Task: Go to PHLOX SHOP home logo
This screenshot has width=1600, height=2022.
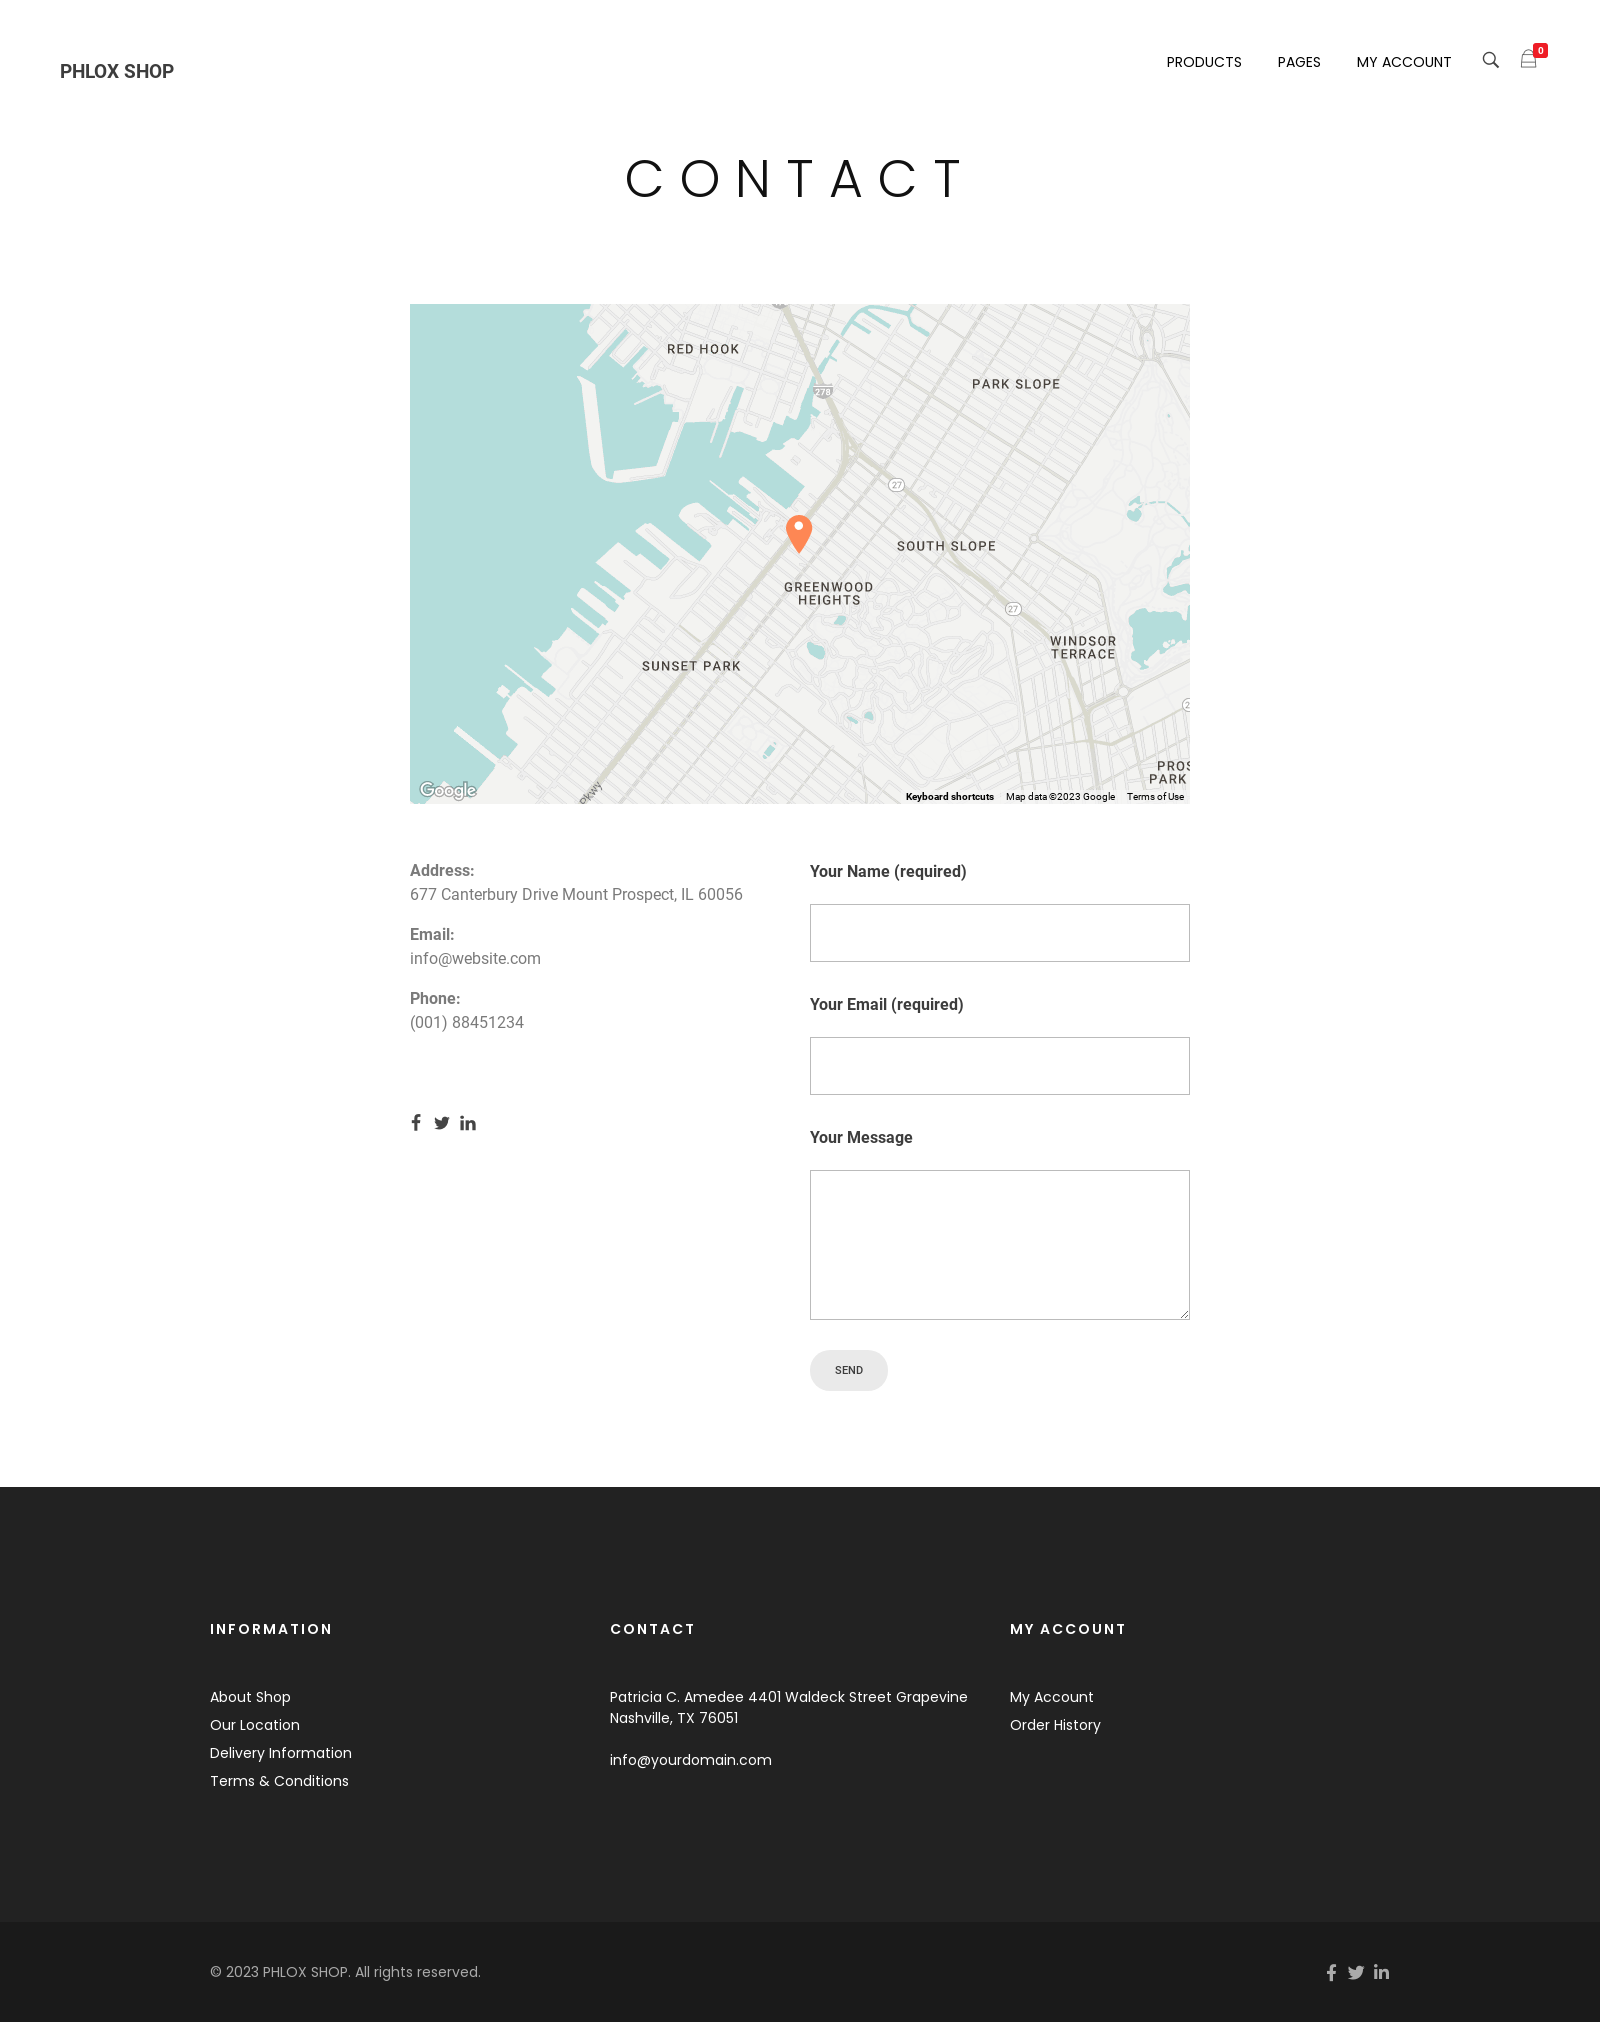Action: coord(117,71)
